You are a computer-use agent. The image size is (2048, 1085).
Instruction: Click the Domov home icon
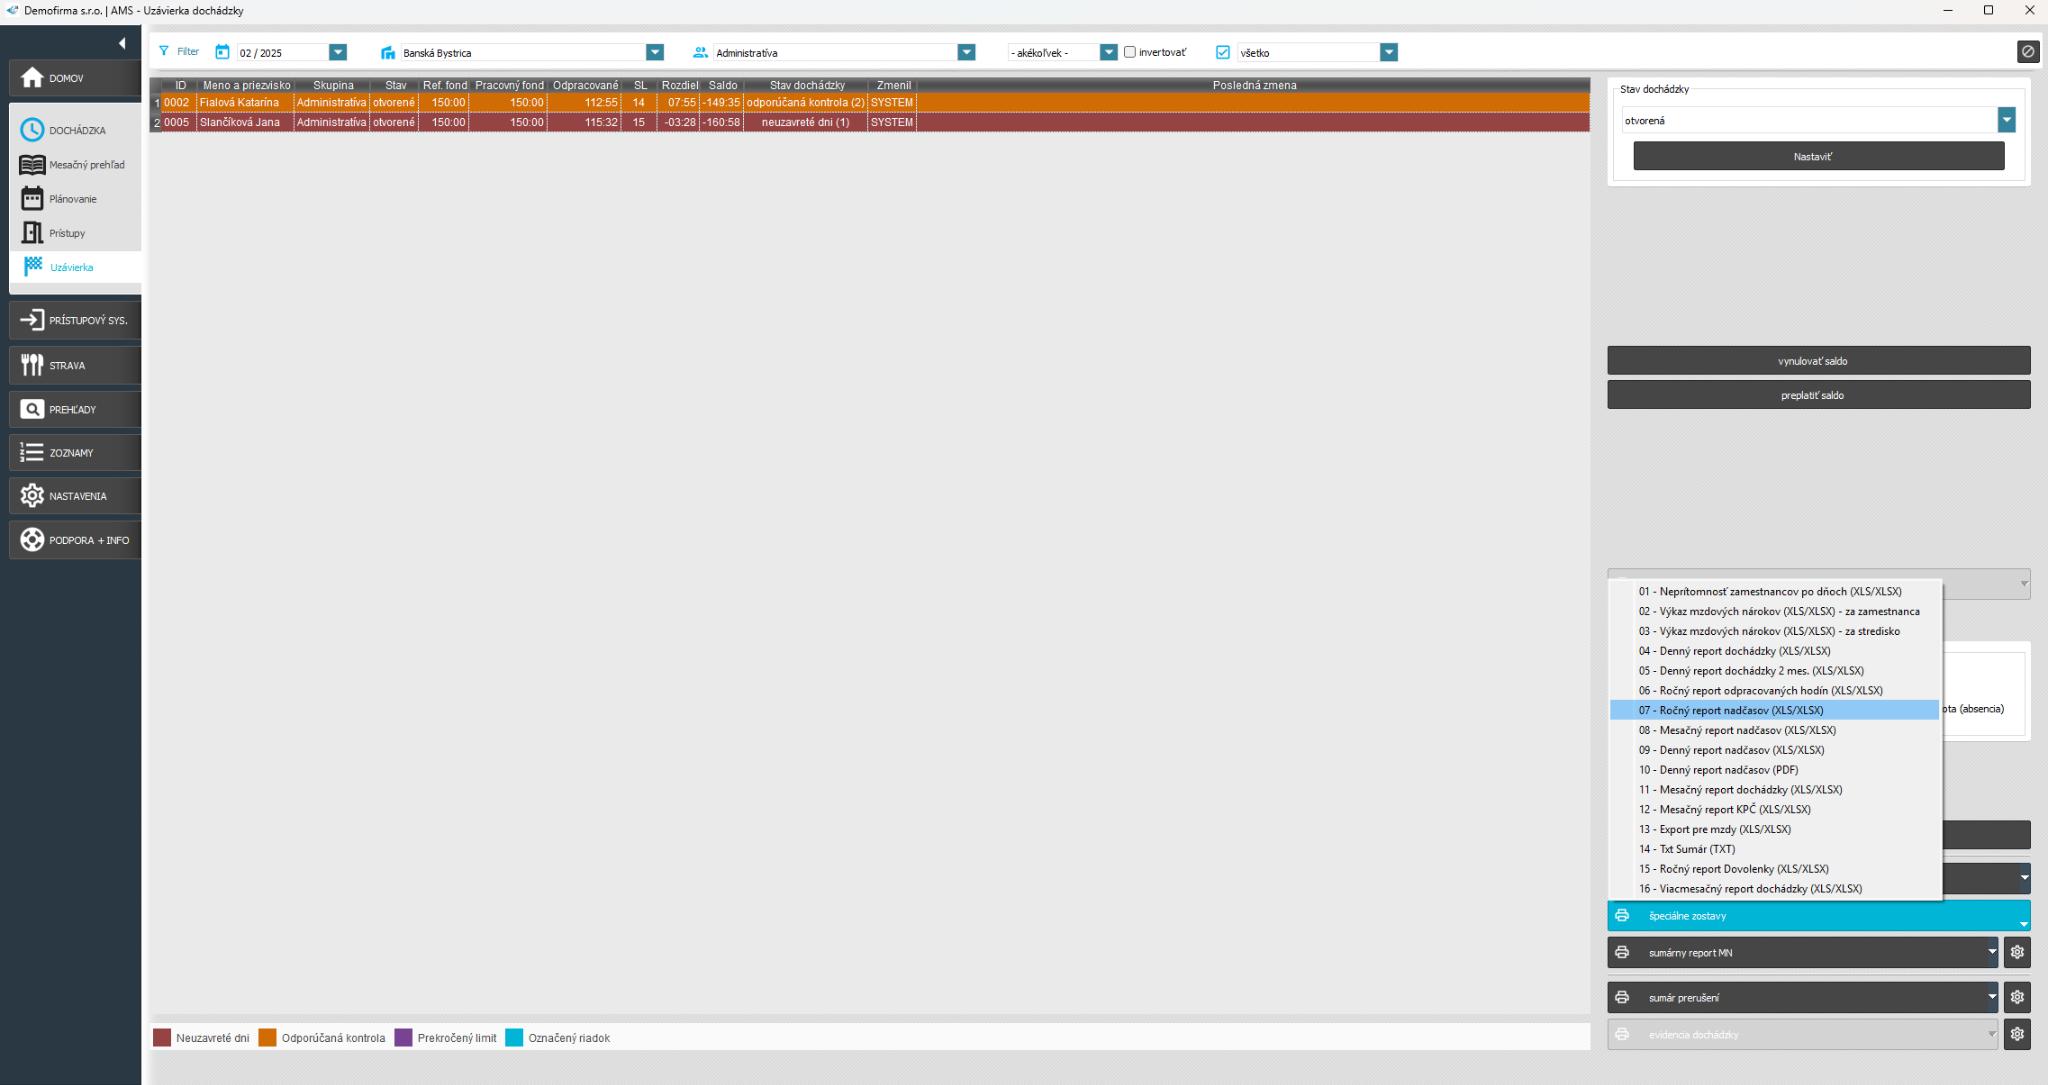tap(32, 78)
